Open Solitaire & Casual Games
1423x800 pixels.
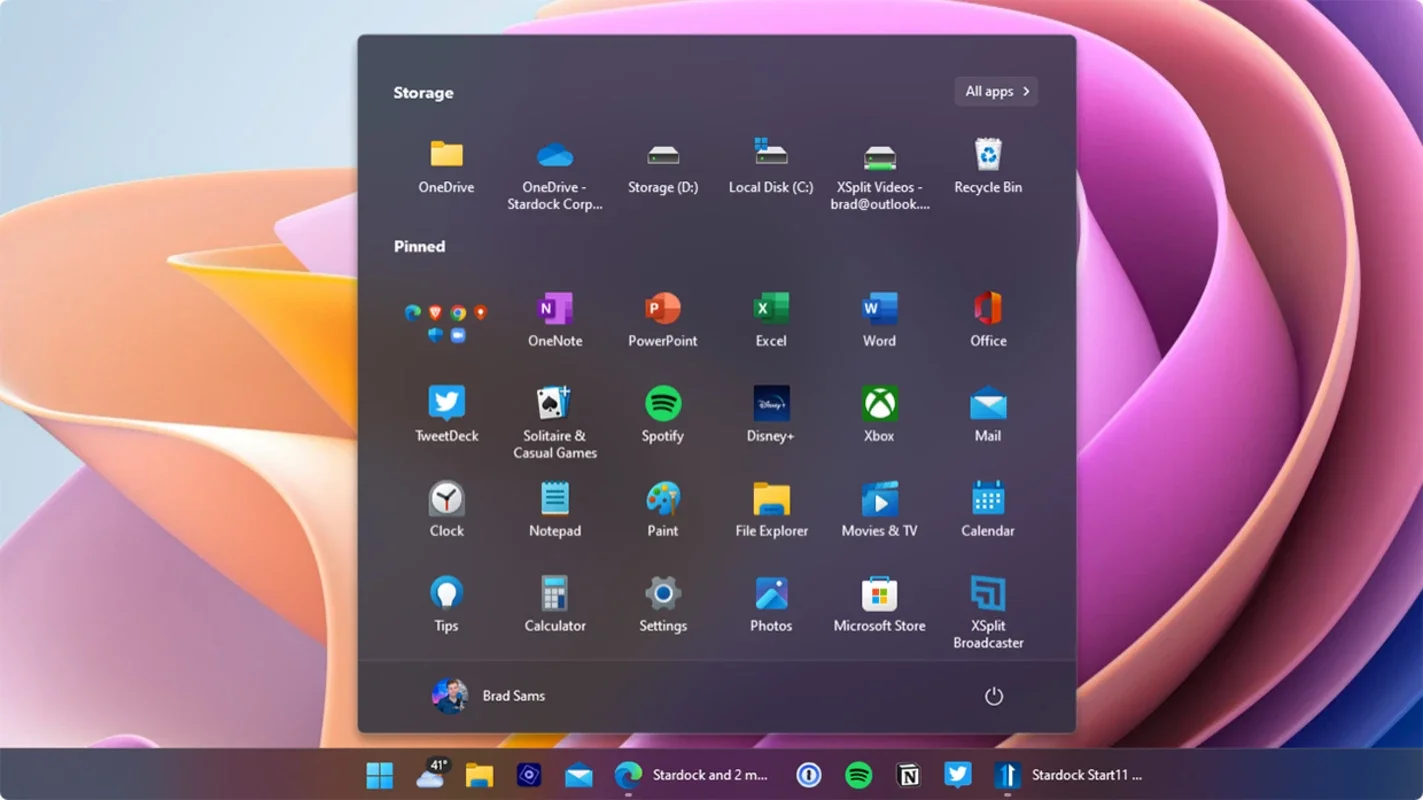click(555, 423)
